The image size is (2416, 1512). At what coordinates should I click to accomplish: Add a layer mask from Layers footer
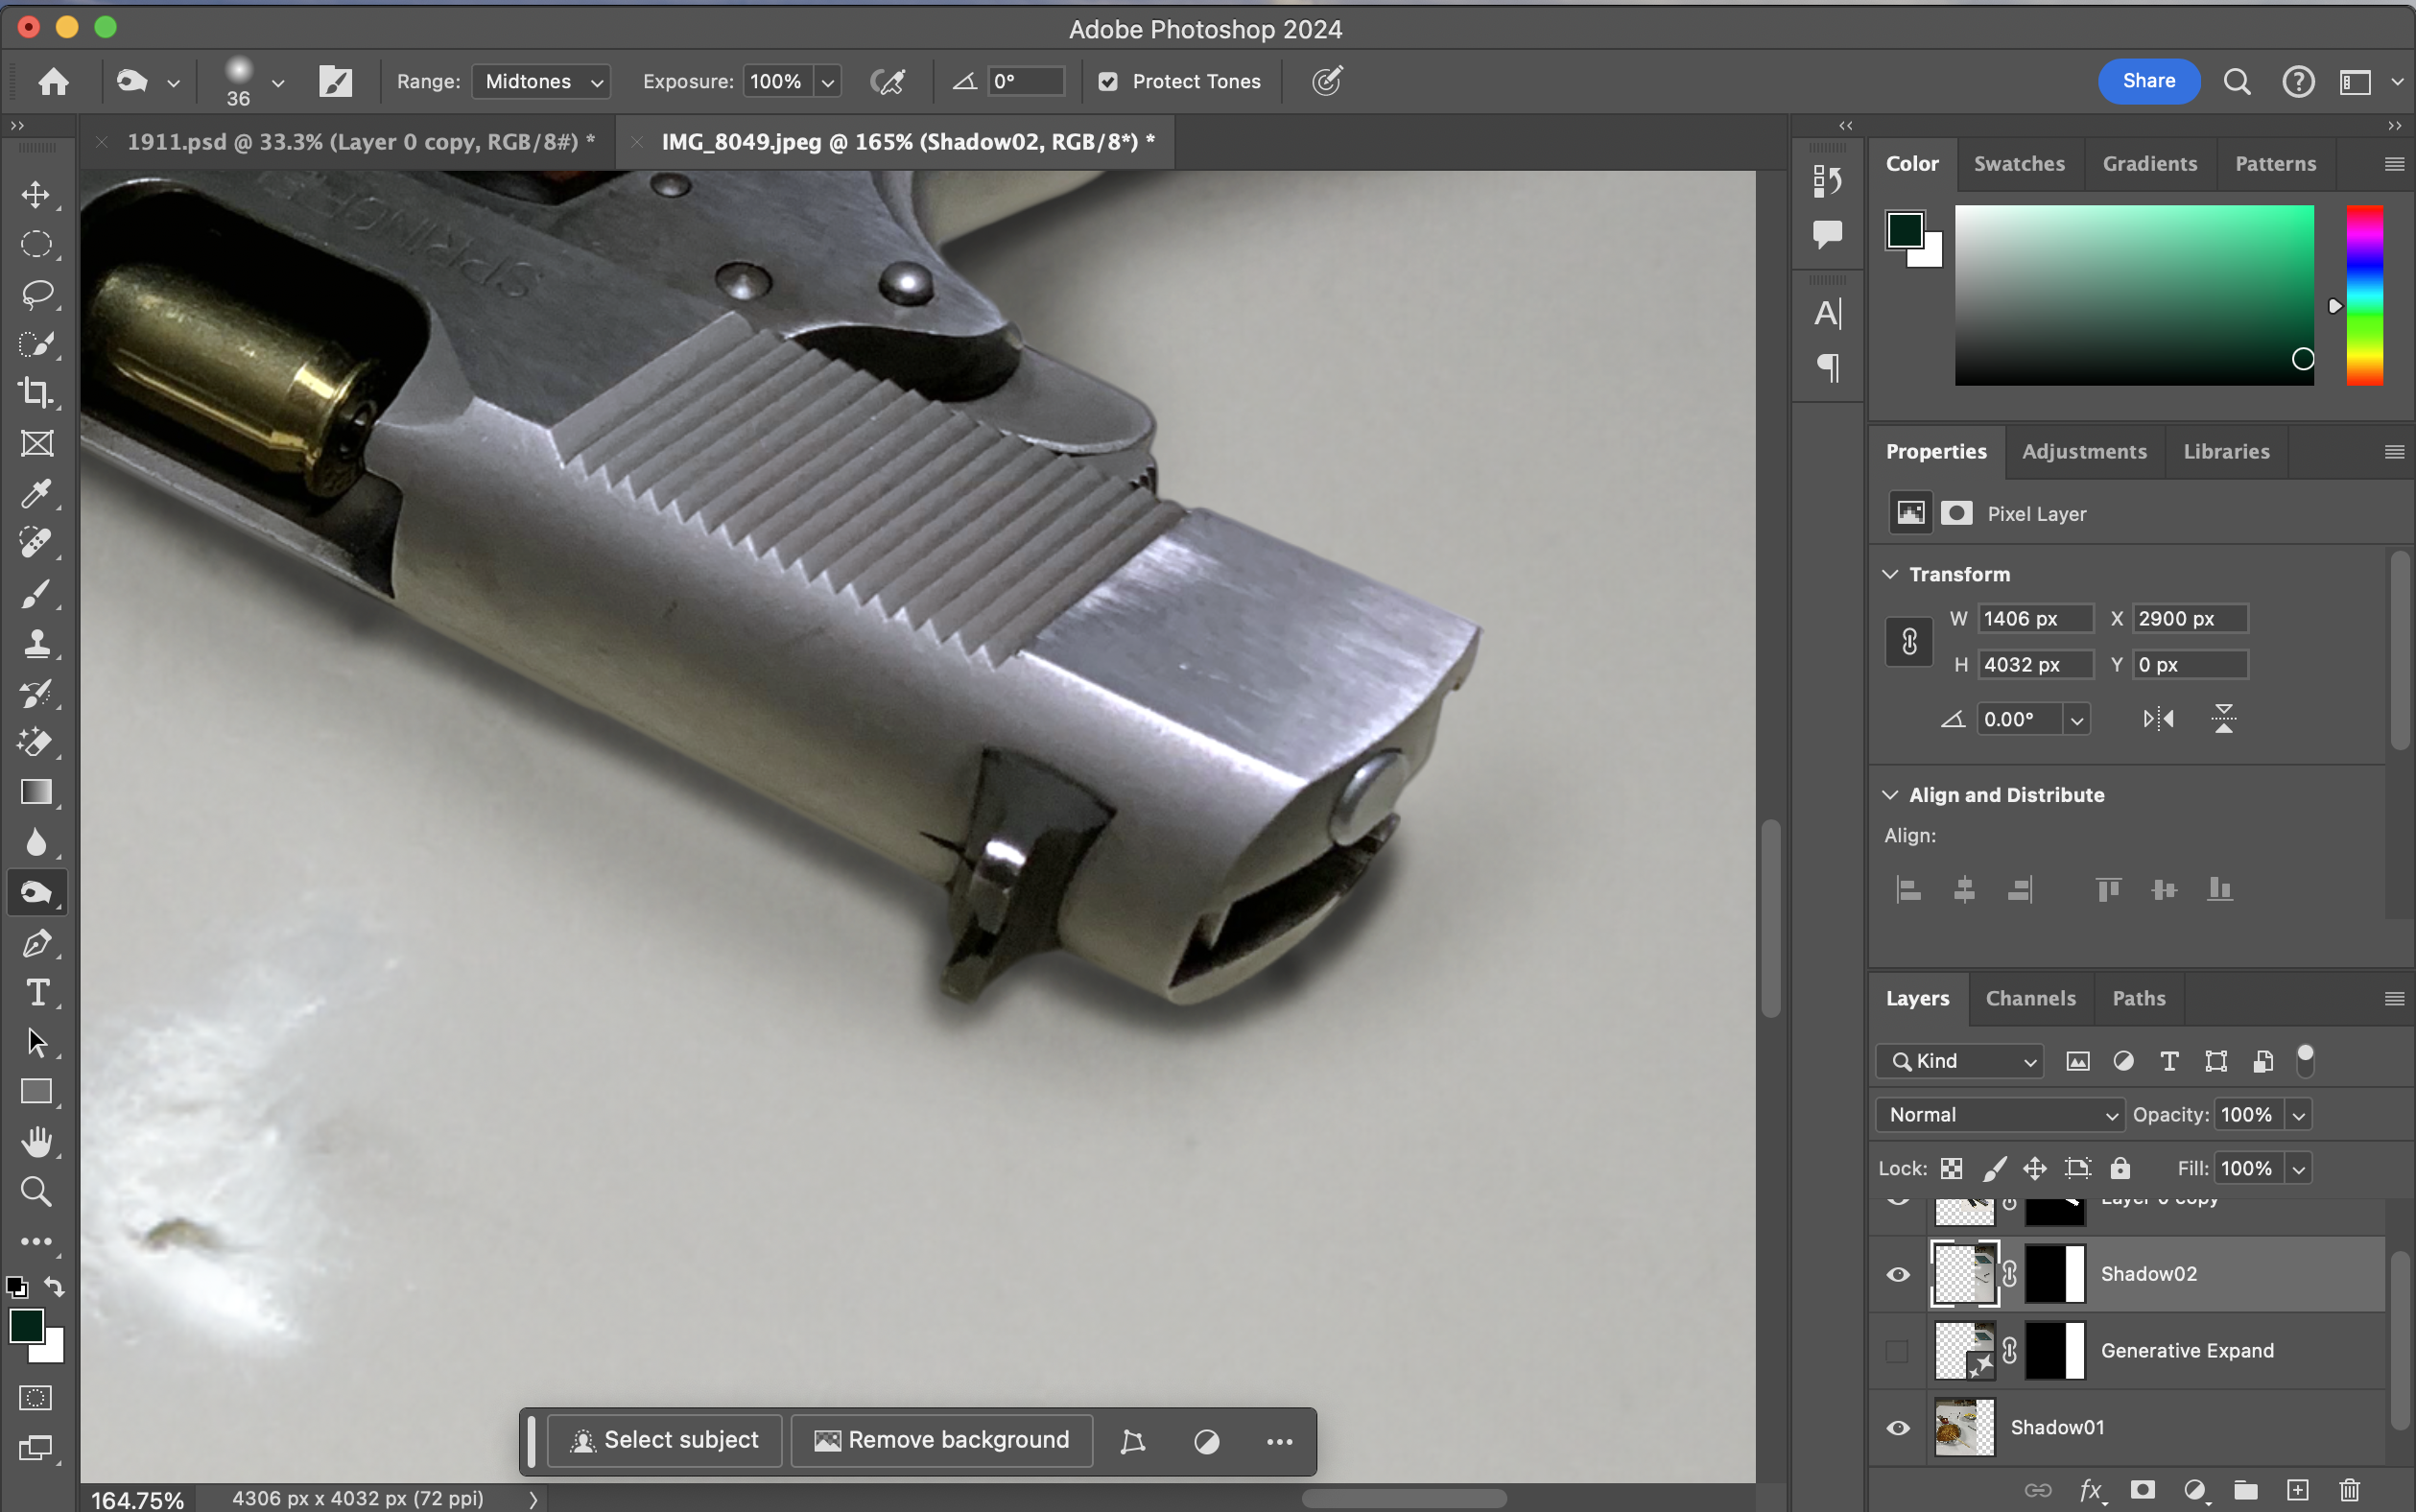pyautogui.click(x=2142, y=1490)
